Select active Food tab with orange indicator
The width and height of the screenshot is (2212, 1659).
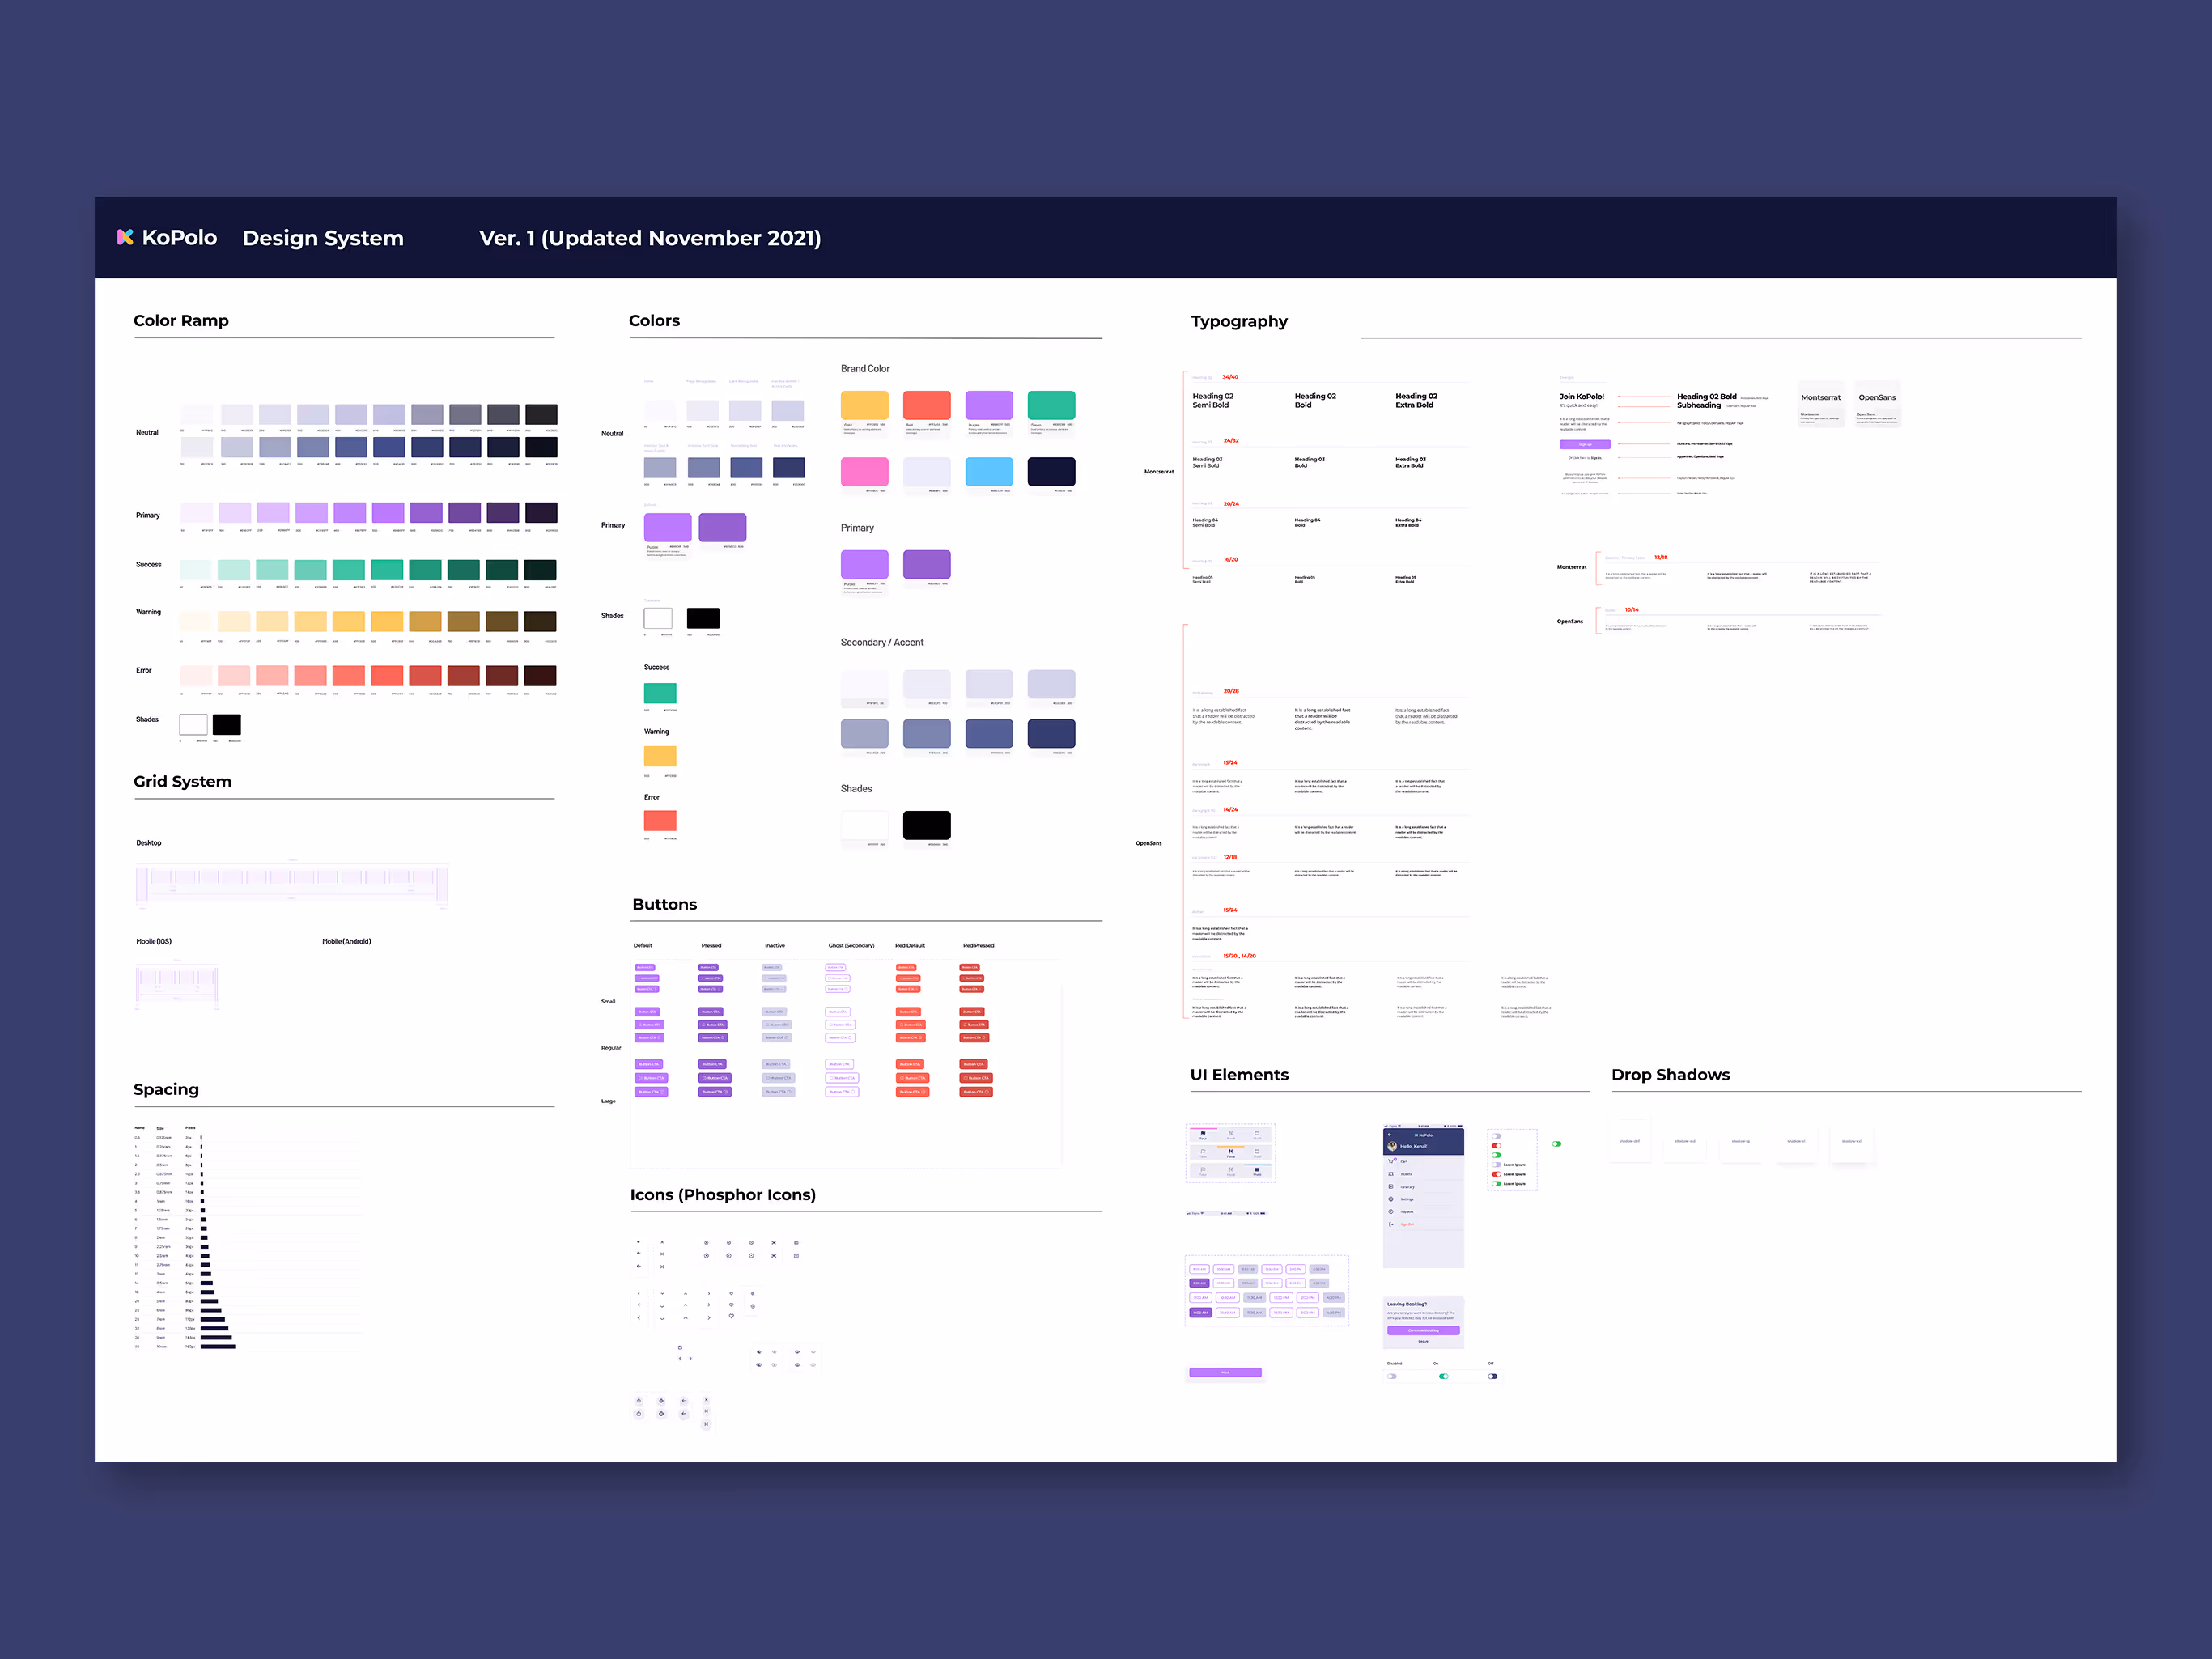pos(1231,1153)
